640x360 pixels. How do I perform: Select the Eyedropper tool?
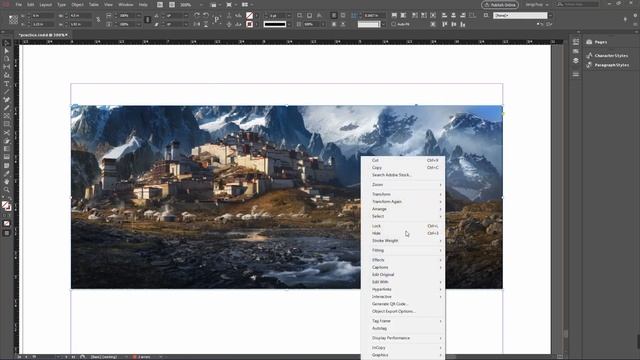pos(7,173)
